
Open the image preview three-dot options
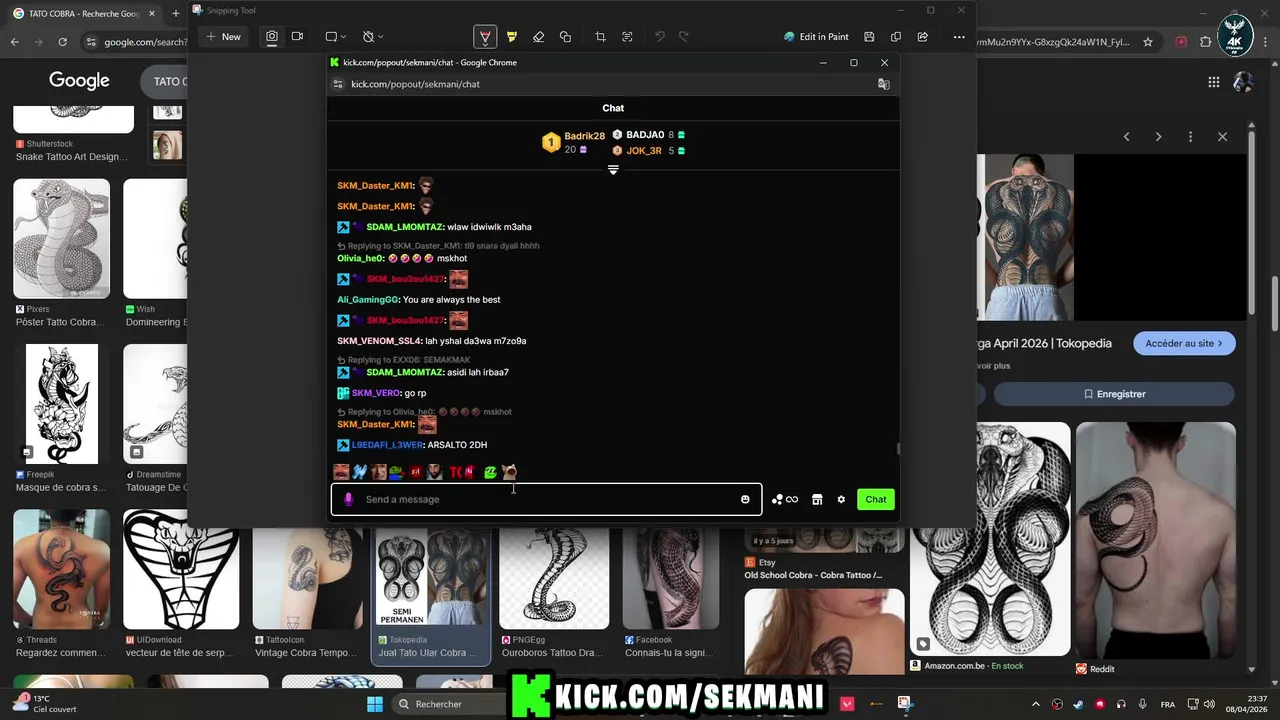pos(1190,137)
